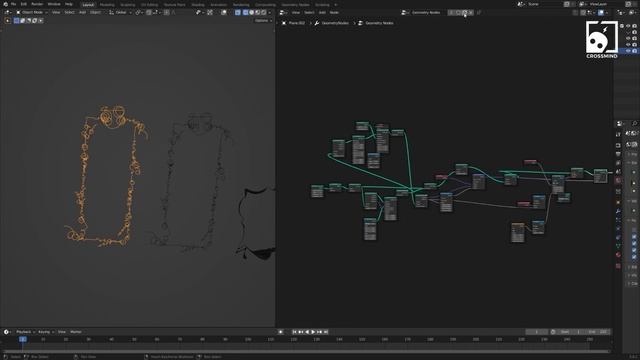Screen dimensions: 640x360
Task: Switch to the Geometry Nodes workspace tab
Action: [x=296, y=4]
